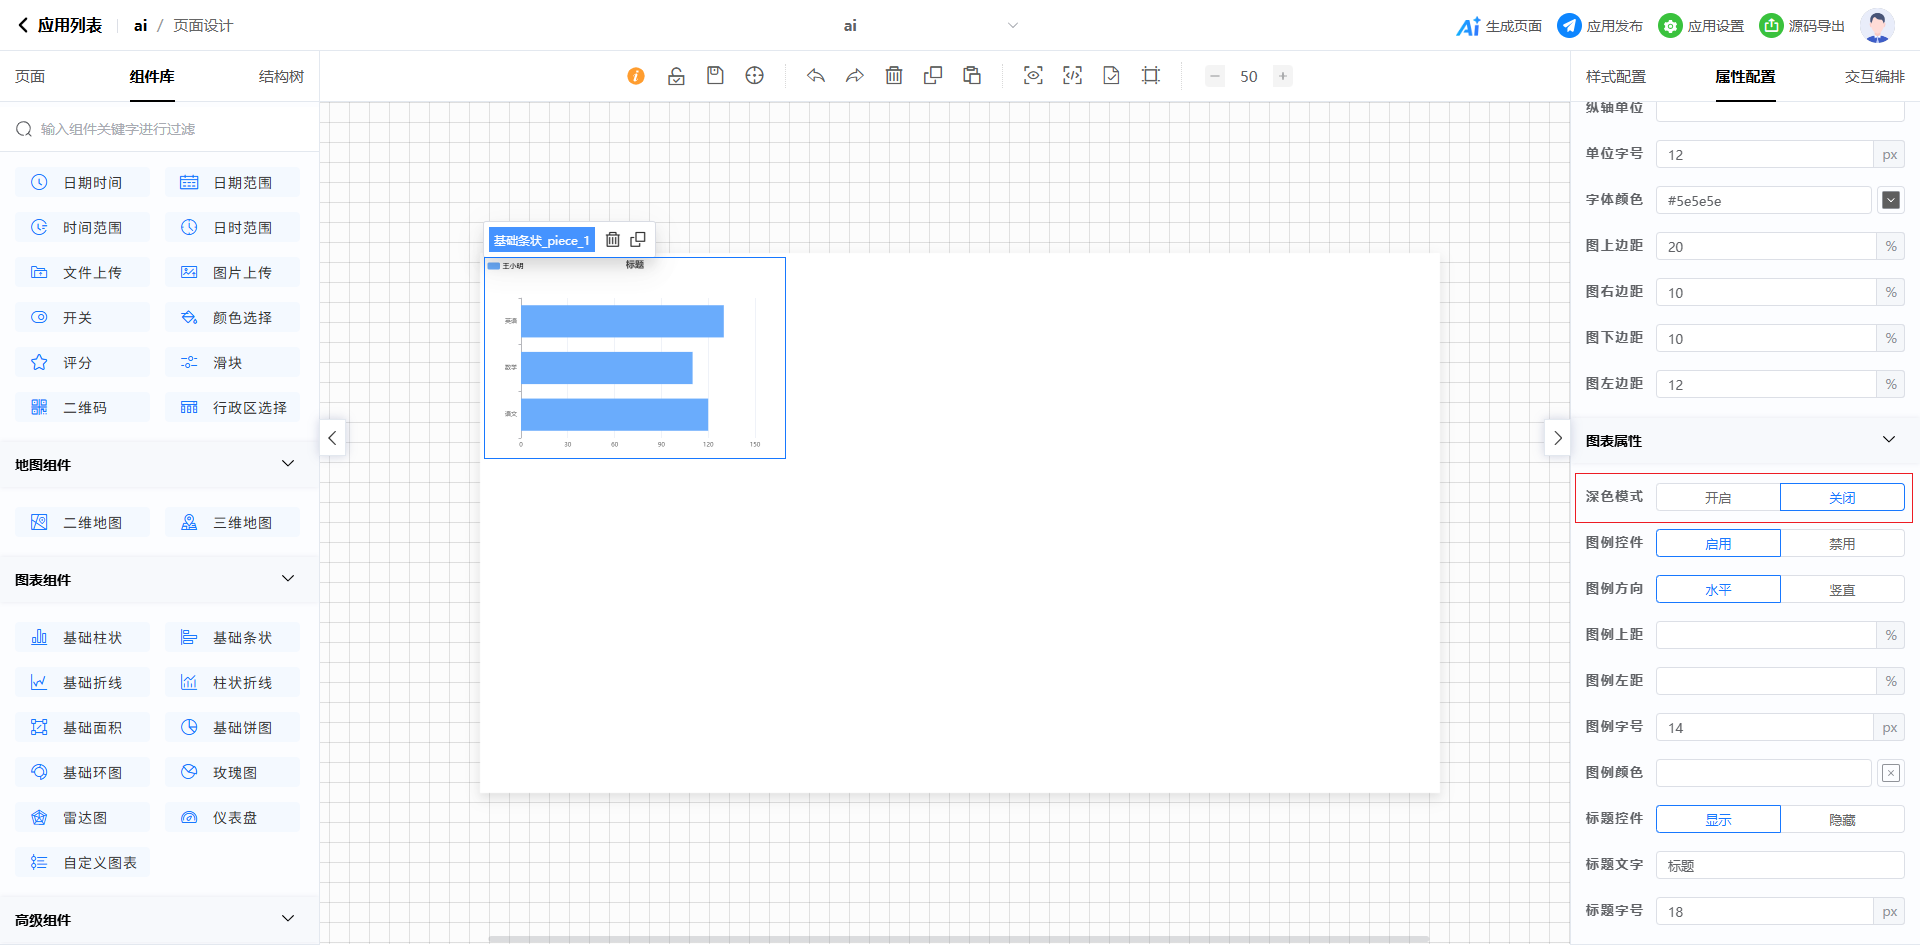Set 图例控件 to 禁用
The height and width of the screenshot is (945, 1920).
[x=1842, y=543]
